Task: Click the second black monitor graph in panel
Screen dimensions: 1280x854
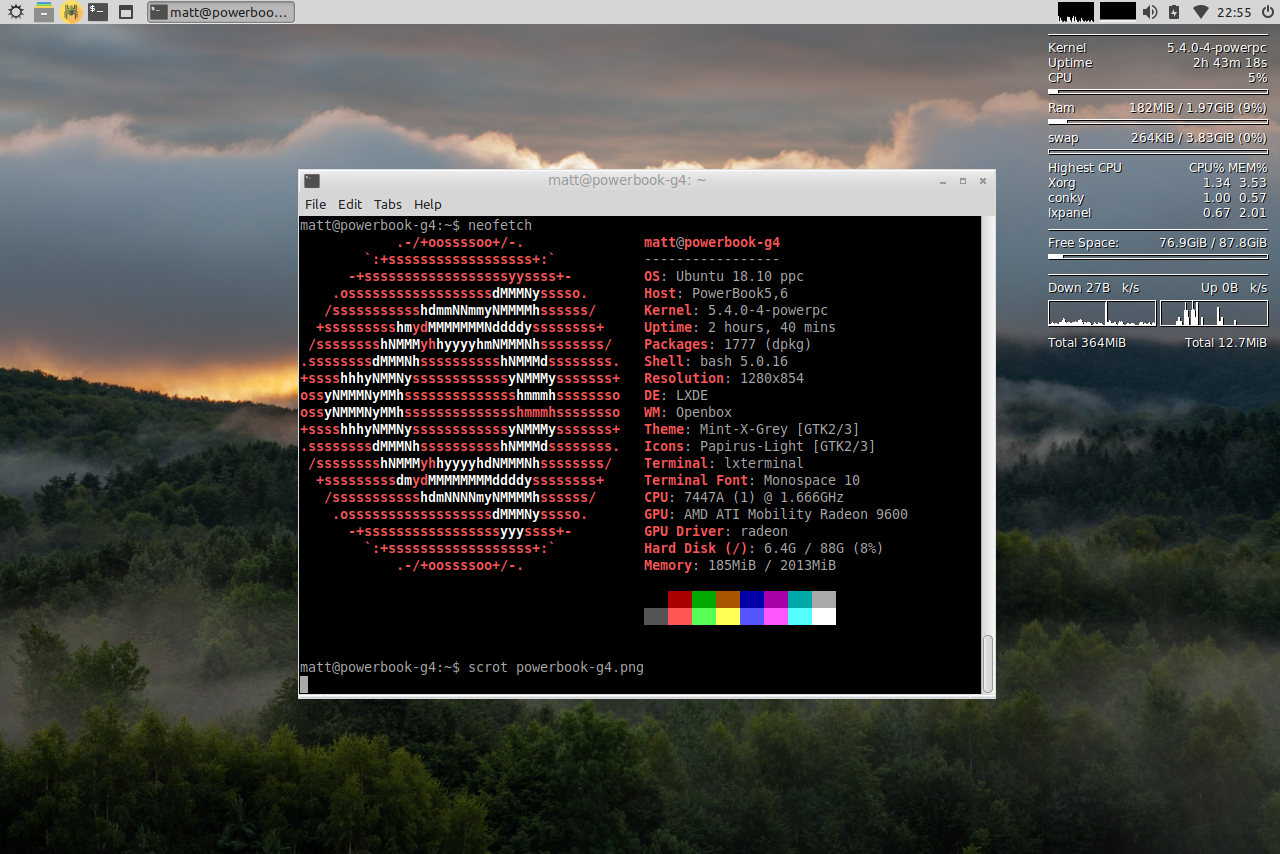Action: coord(1118,12)
